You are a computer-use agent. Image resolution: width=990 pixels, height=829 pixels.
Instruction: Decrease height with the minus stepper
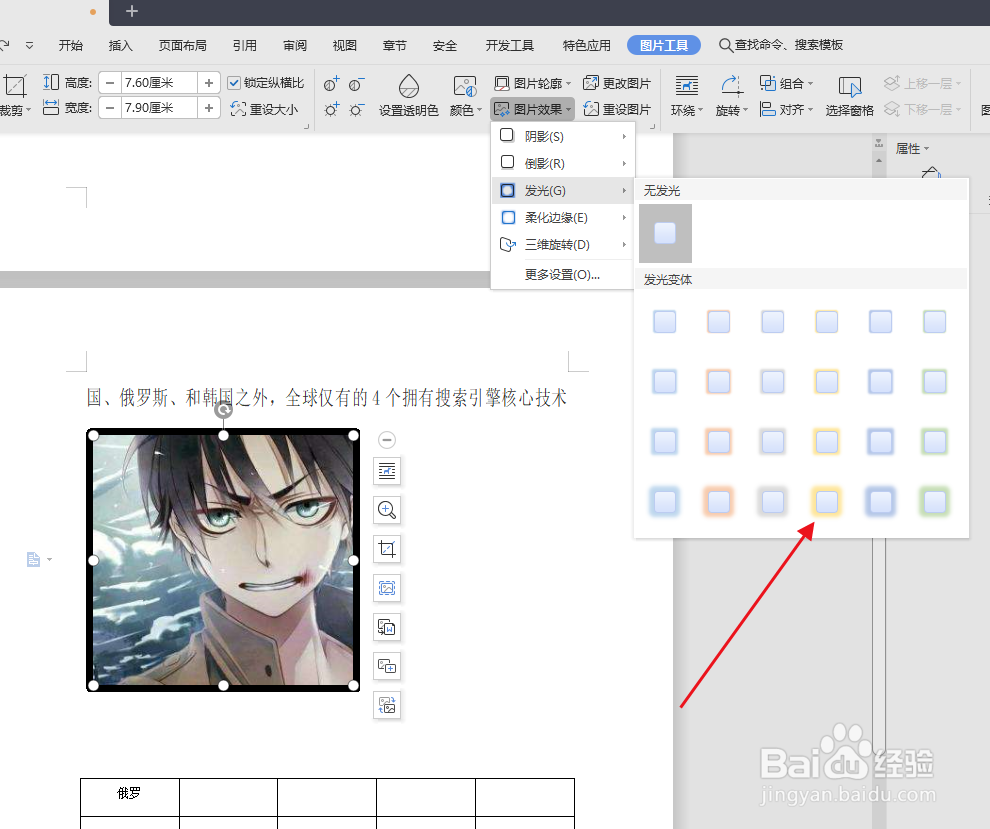point(110,83)
